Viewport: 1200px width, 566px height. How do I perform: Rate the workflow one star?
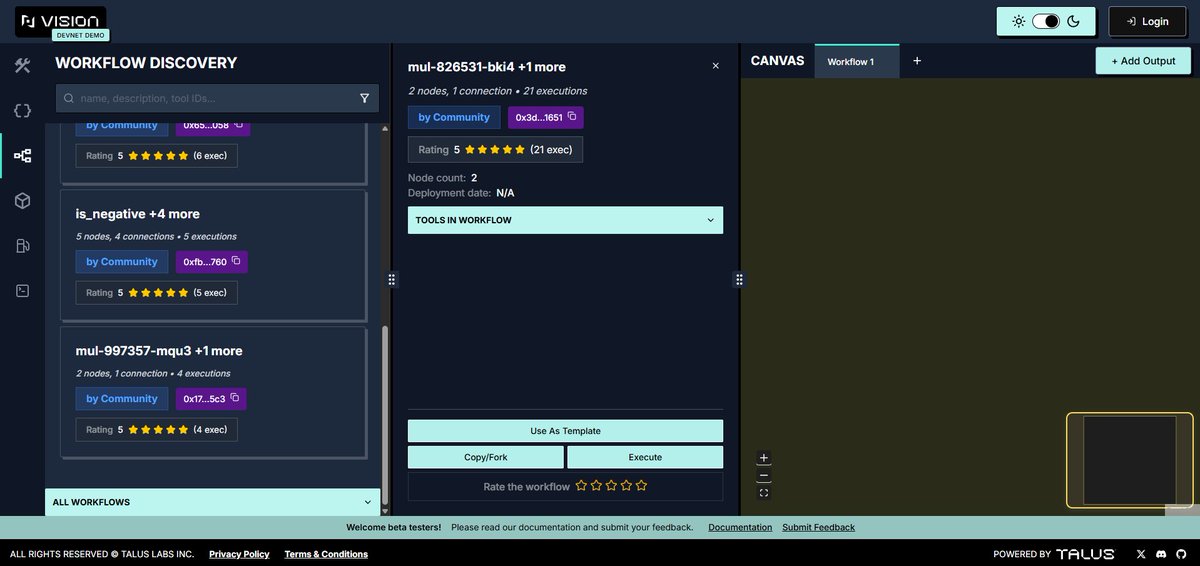pyautogui.click(x=581, y=486)
